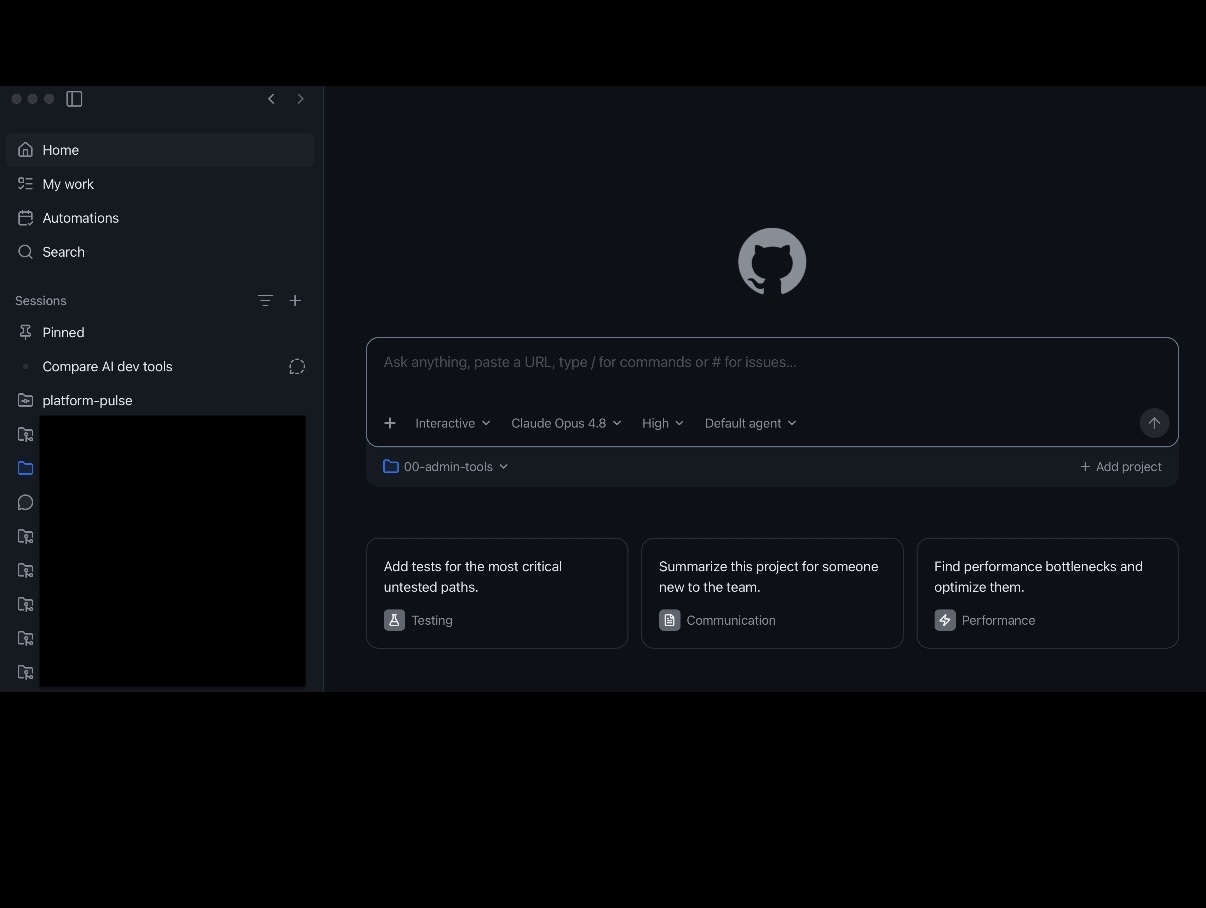Click the Communication document icon
This screenshot has width=1206, height=908.
point(669,620)
